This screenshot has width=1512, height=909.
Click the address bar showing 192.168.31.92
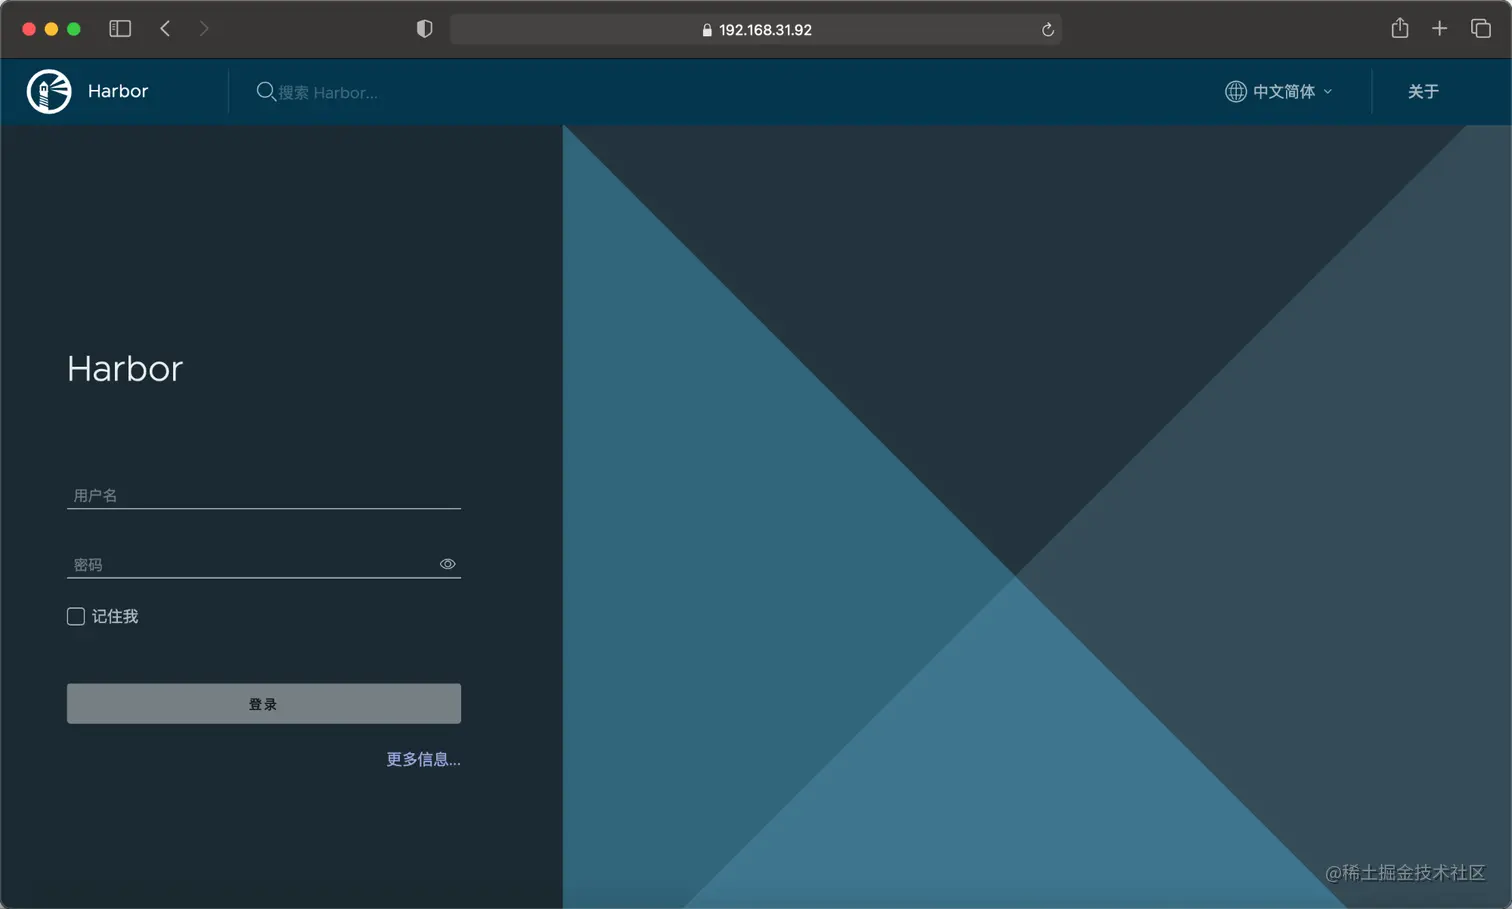coord(756,30)
